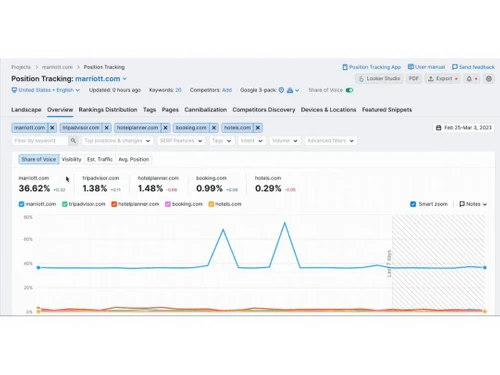Image resolution: width=500 pixels, height=375 pixels.
Task: Open the Tags filter dropdown
Action: click(x=221, y=141)
